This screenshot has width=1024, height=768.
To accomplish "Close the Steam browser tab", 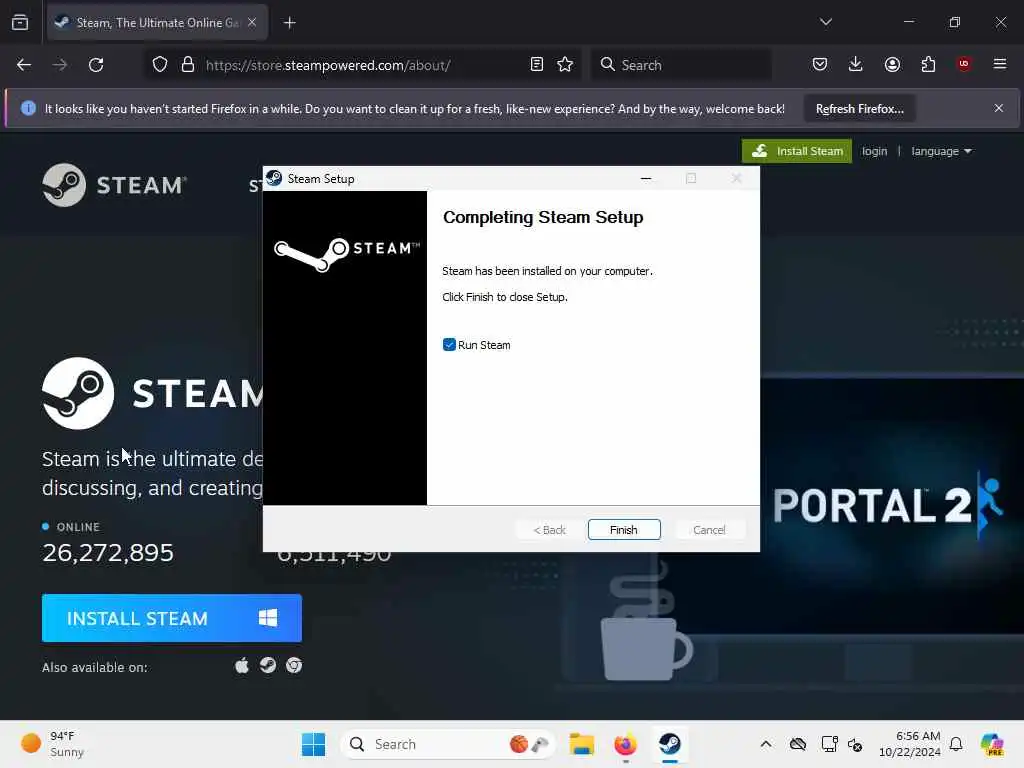I will tap(252, 22).
